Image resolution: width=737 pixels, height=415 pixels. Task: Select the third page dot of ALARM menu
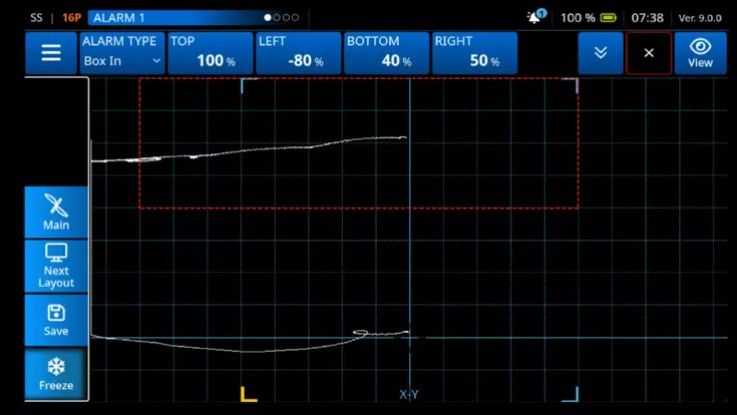pyautogui.click(x=286, y=17)
